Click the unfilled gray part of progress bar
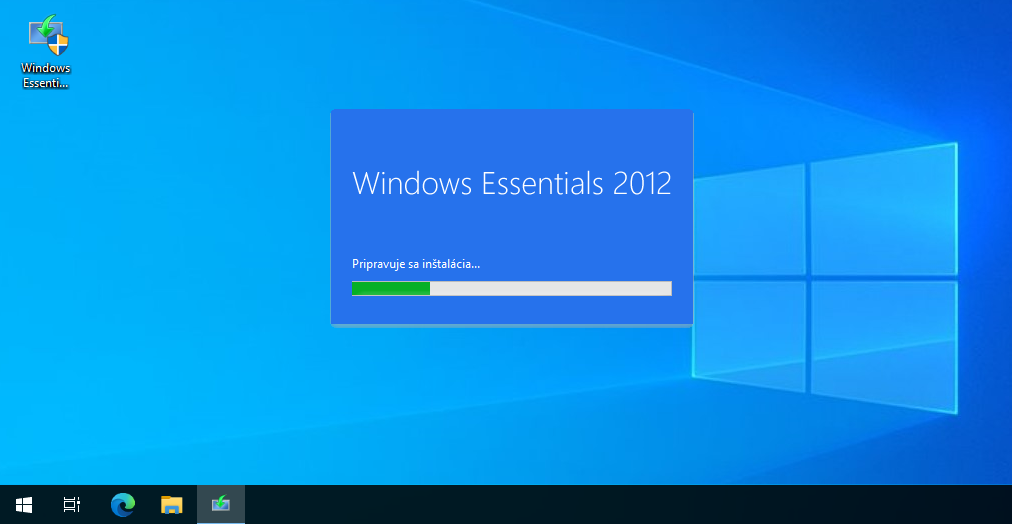The image size is (1012, 524). 550,288
